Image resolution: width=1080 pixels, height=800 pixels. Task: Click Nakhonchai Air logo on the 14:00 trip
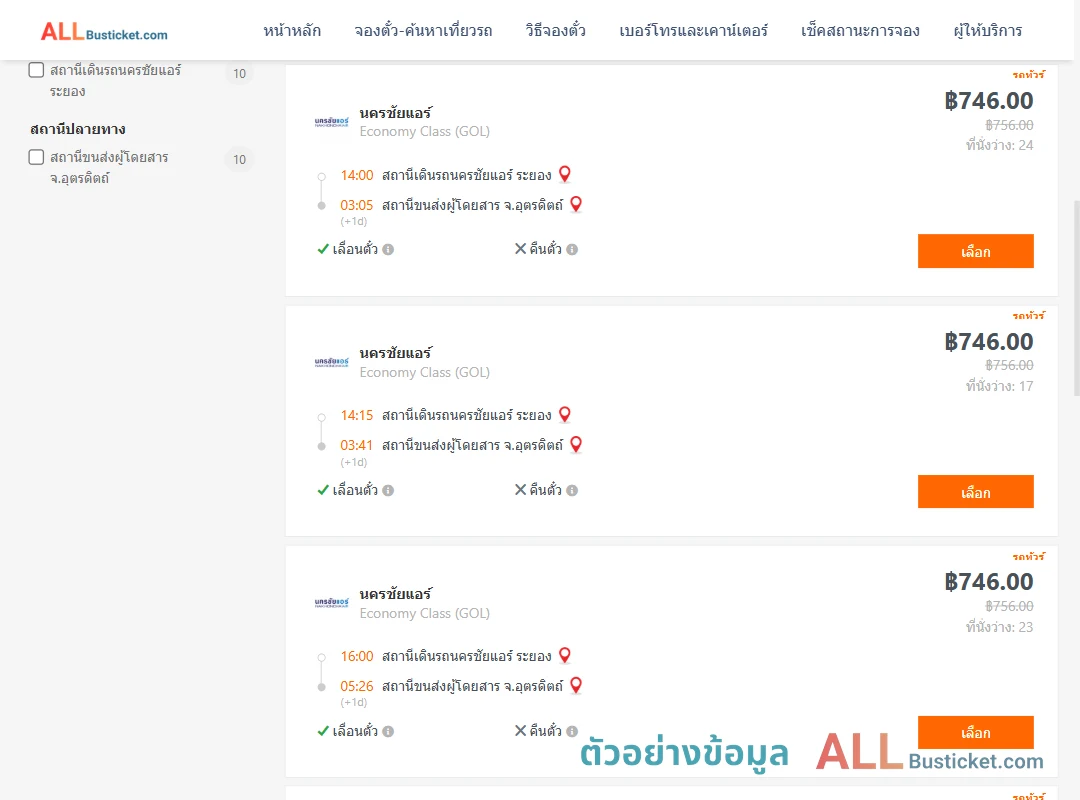pyautogui.click(x=331, y=122)
